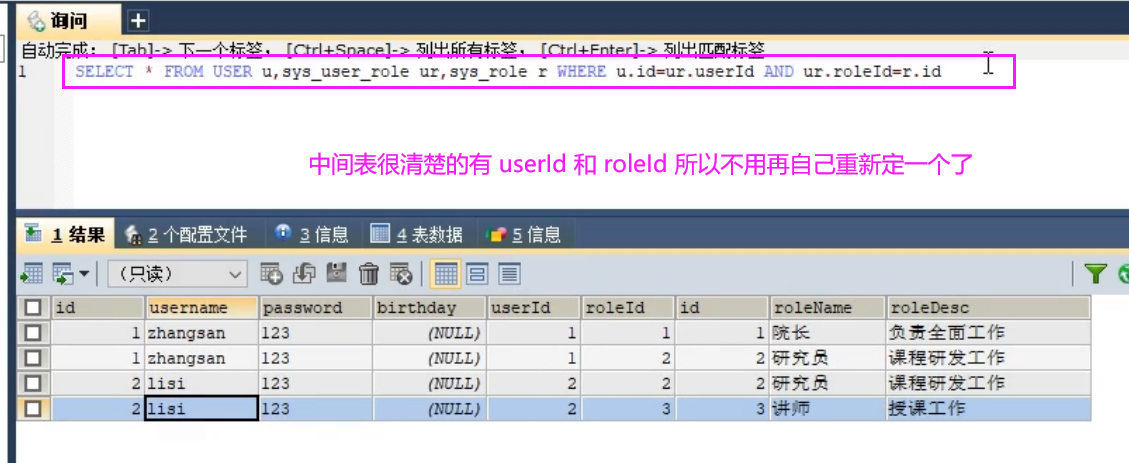Select password 123 cell in 讲师 row
The height and width of the screenshot is (463, 1129).
315,409
